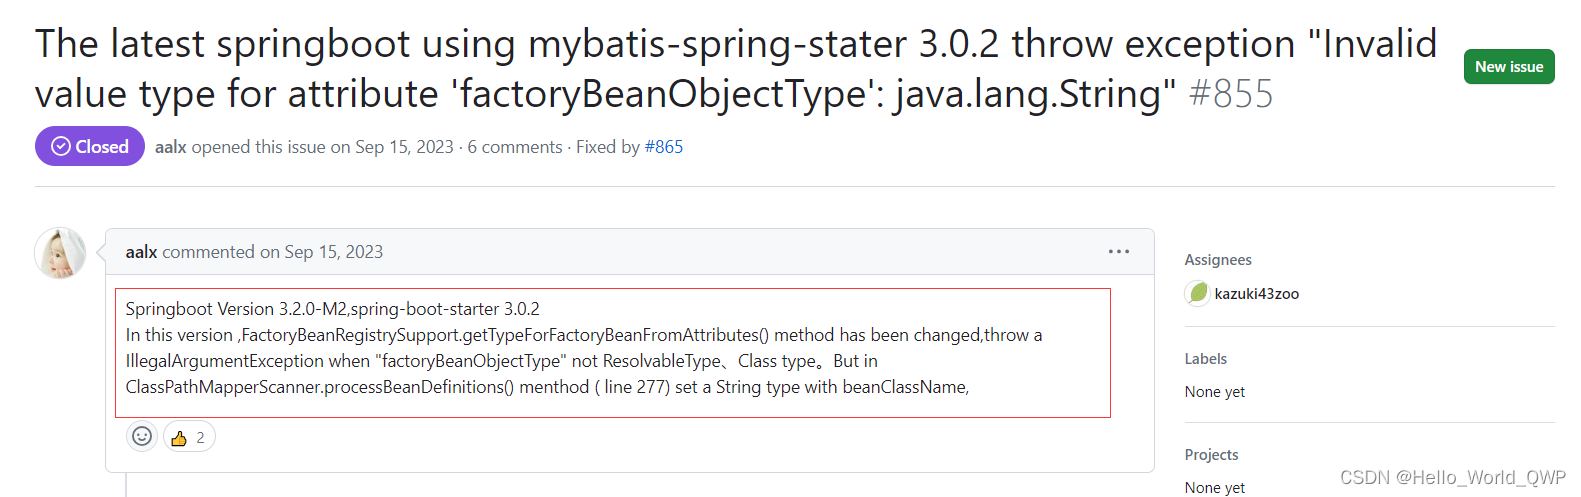Click the thumbs up reaction with 2
This screenshot has width=1581, height=497.
[x=189, y=437]
